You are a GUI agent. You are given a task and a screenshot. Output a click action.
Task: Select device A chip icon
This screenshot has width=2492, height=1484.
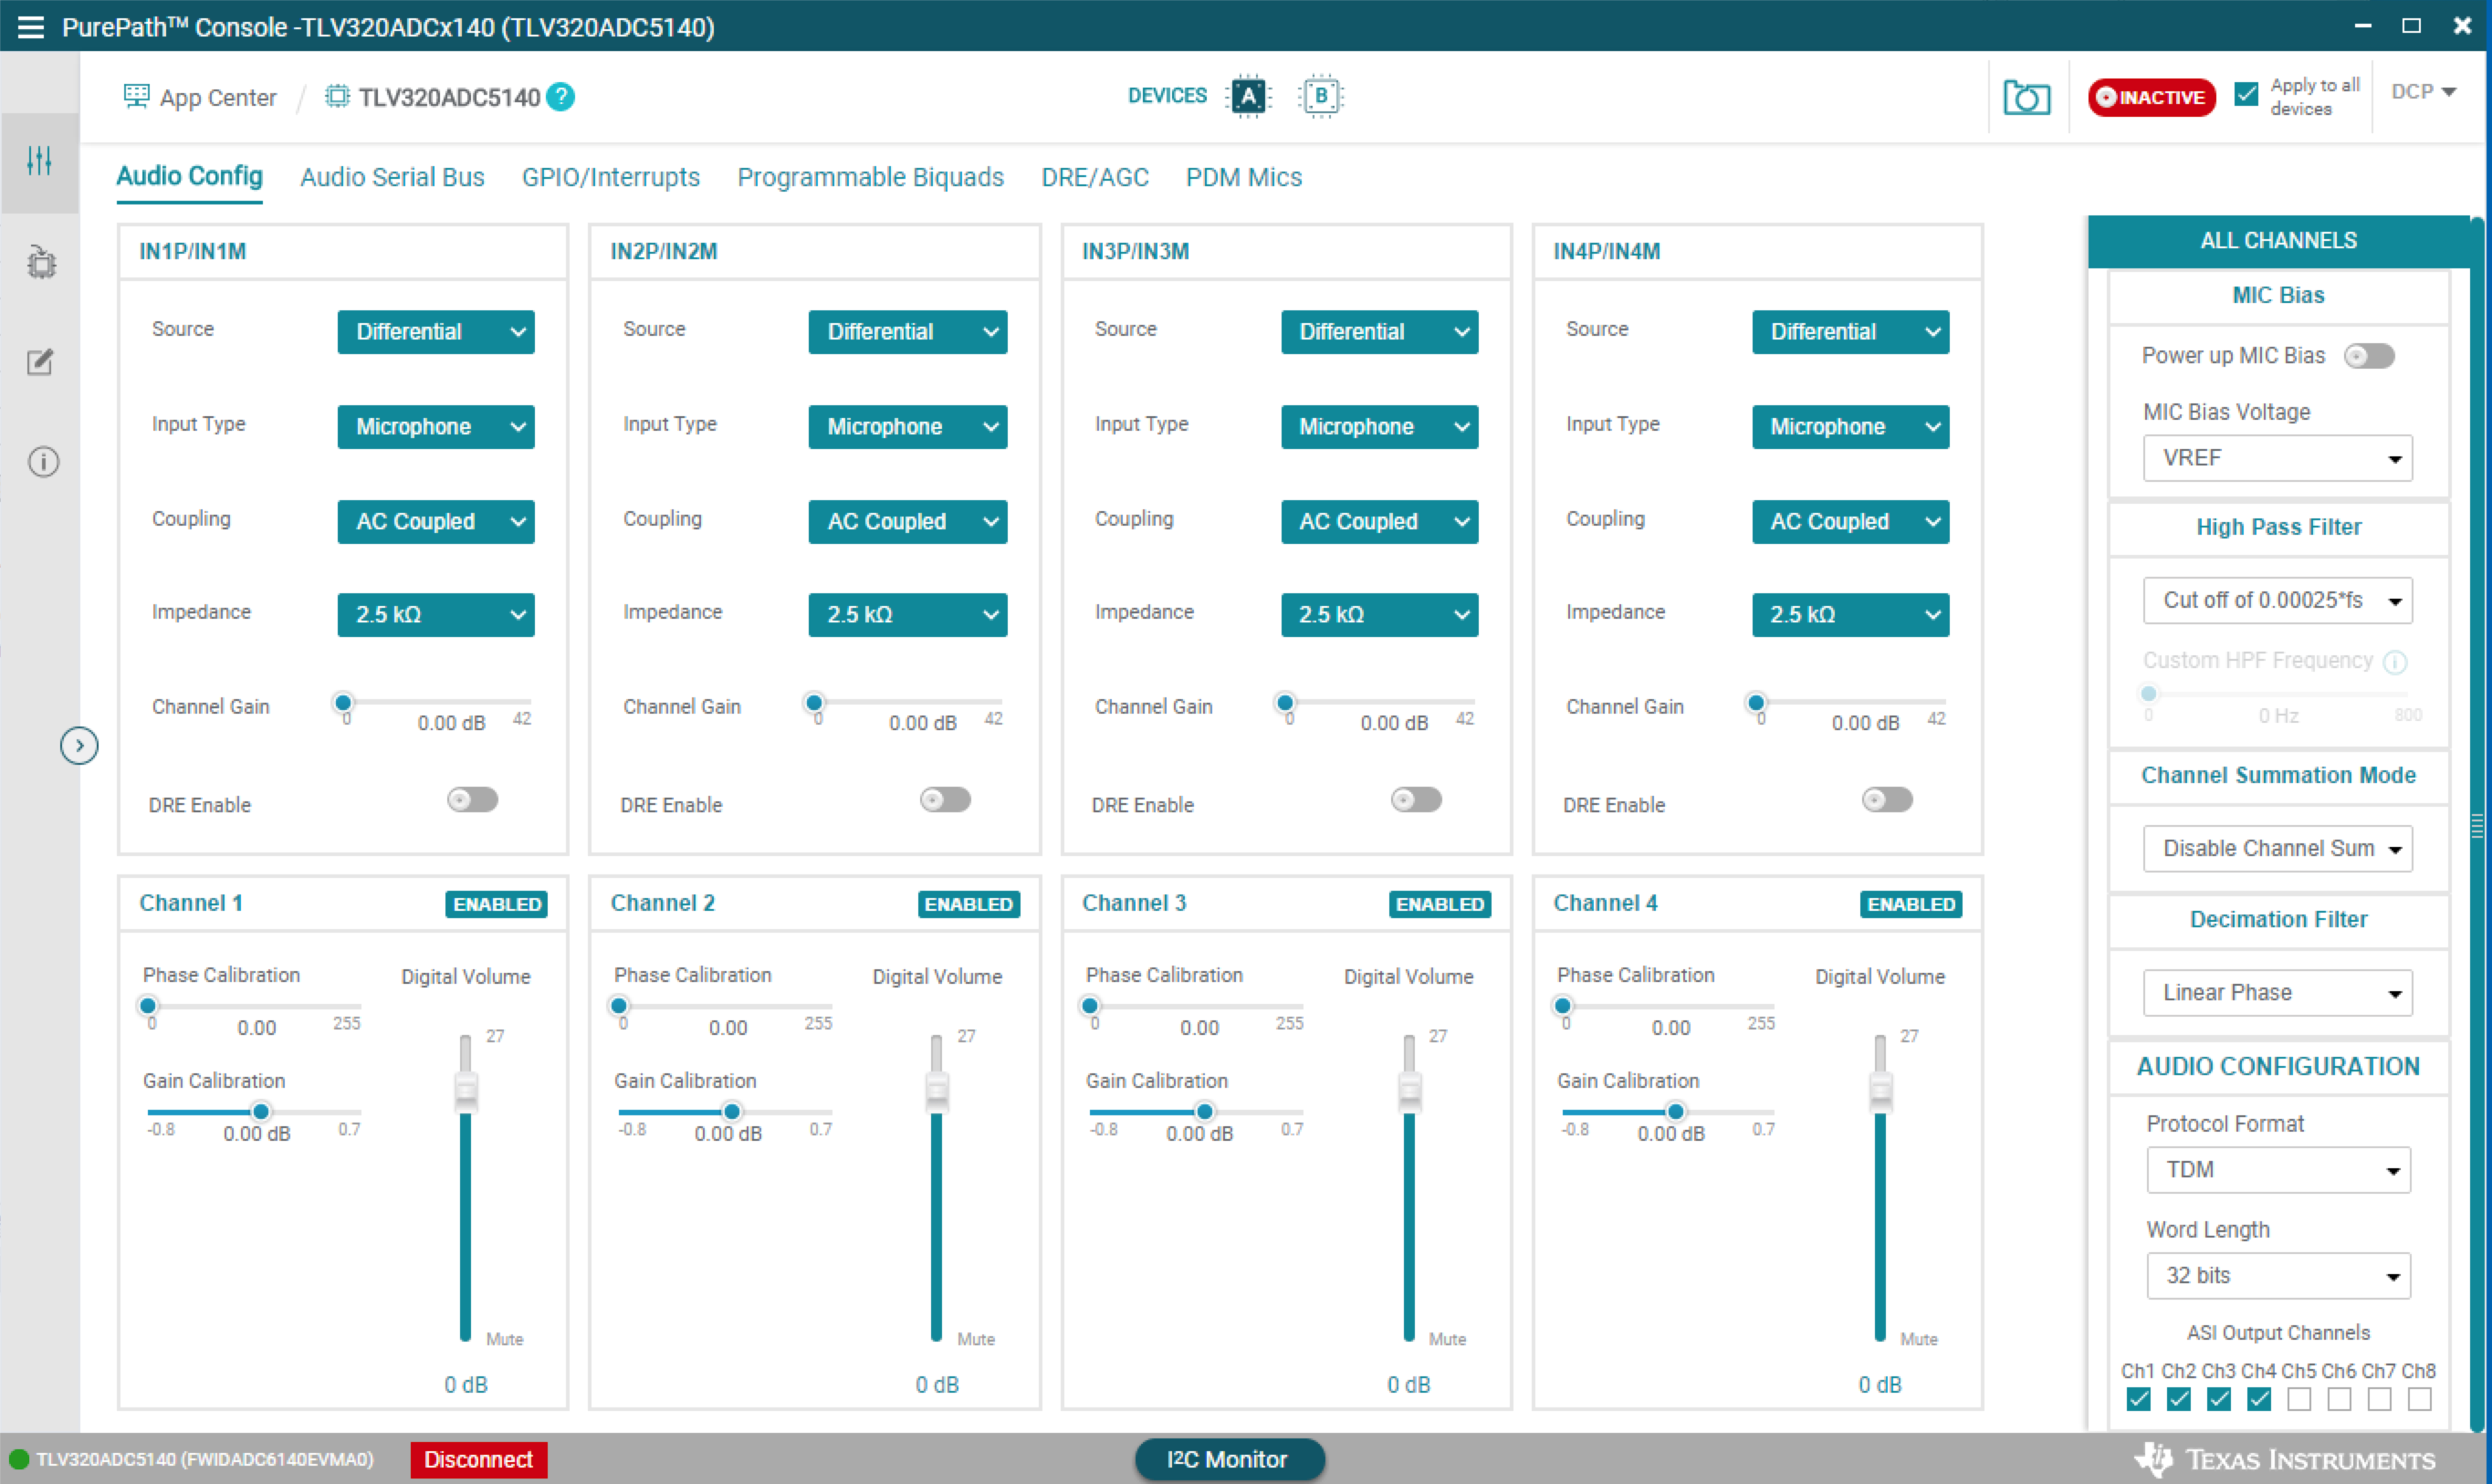tap(1248, 96)
